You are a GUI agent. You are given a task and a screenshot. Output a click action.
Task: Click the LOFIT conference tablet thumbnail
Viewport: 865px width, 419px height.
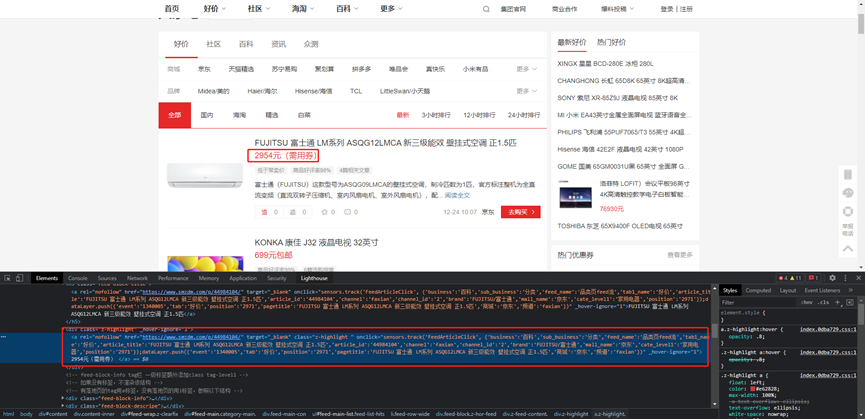click(574, 196)
